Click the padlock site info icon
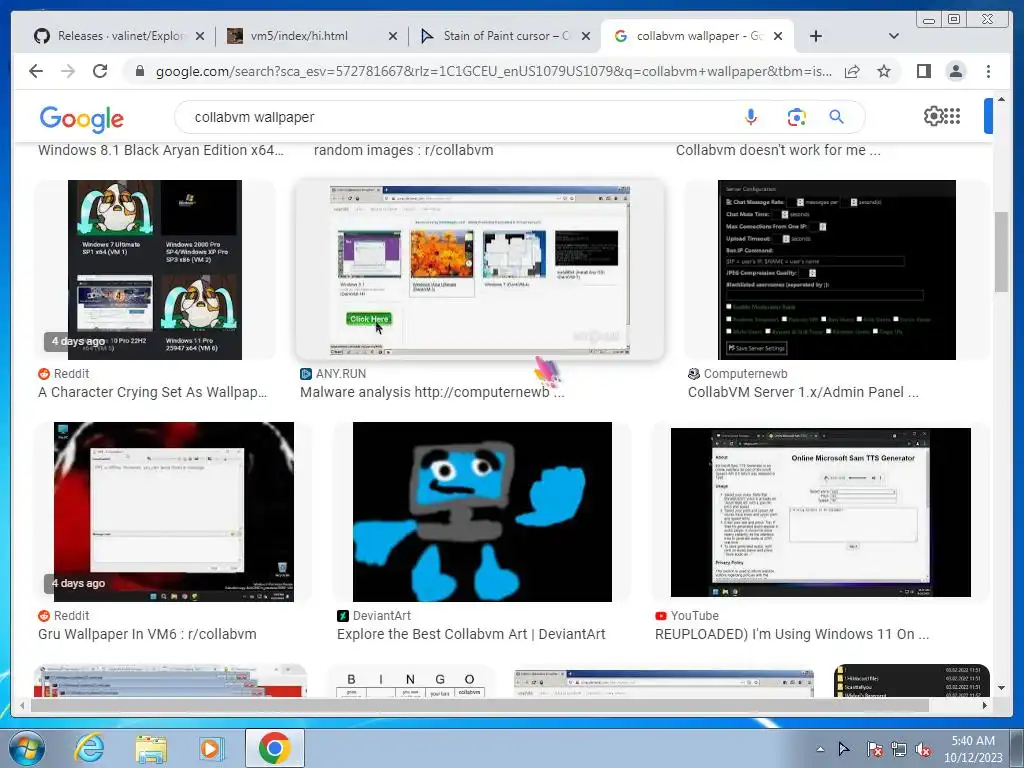The width and height of the screenshot is (1024, 768). [140, 71]
